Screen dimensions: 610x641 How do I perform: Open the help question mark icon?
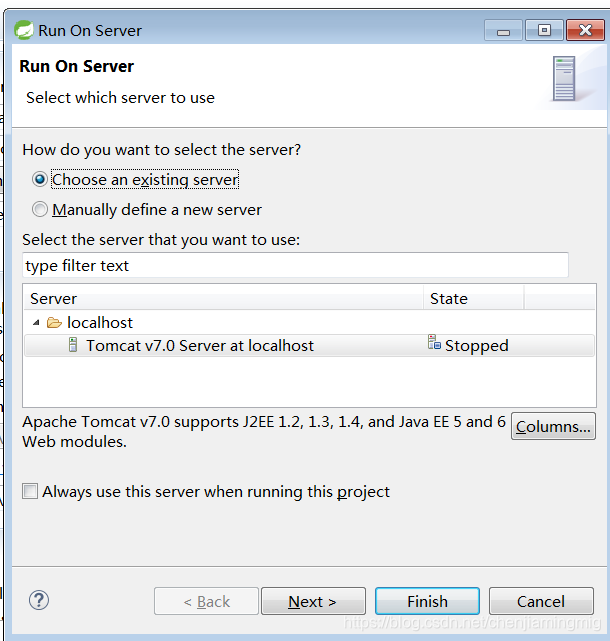click(x=39, y=600)
